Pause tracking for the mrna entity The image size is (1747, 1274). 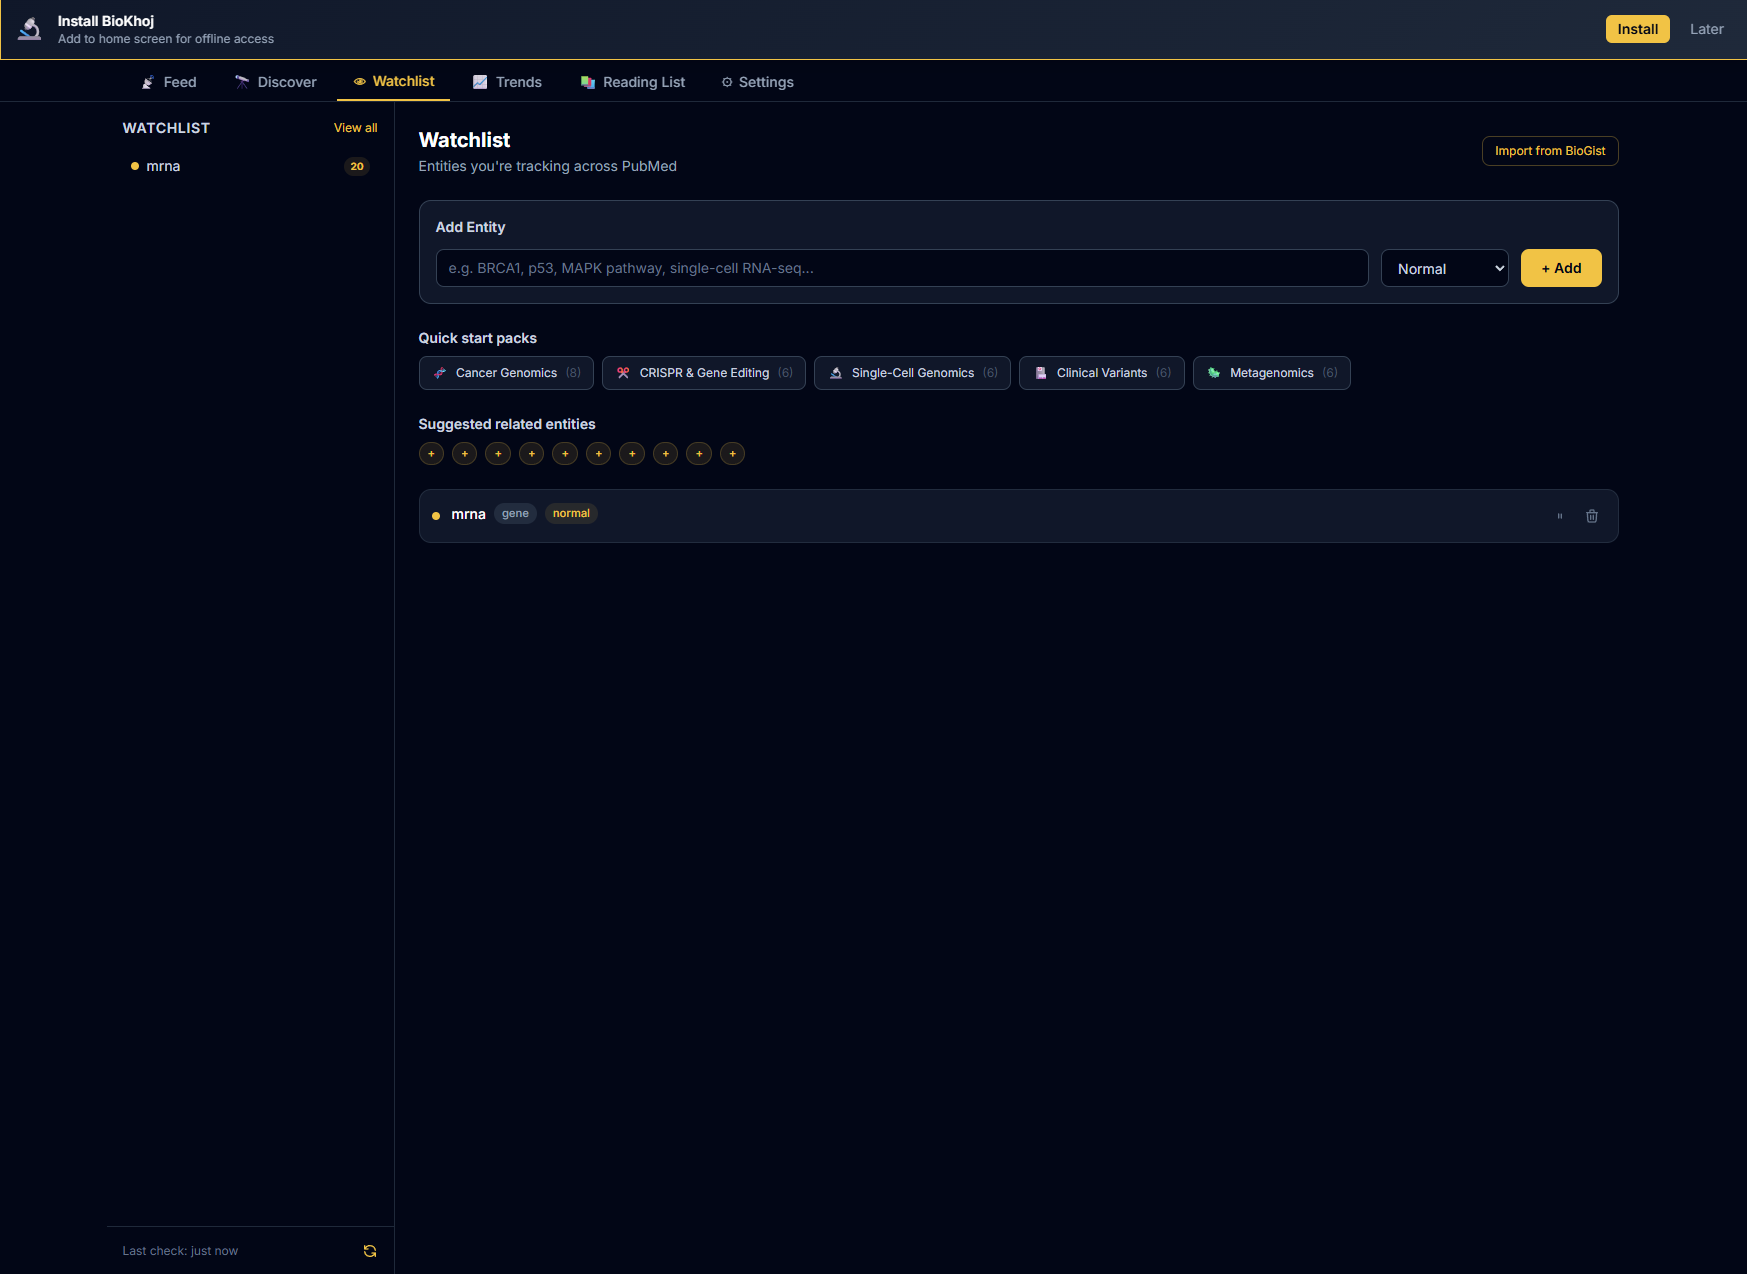(x=1559, y=516)
